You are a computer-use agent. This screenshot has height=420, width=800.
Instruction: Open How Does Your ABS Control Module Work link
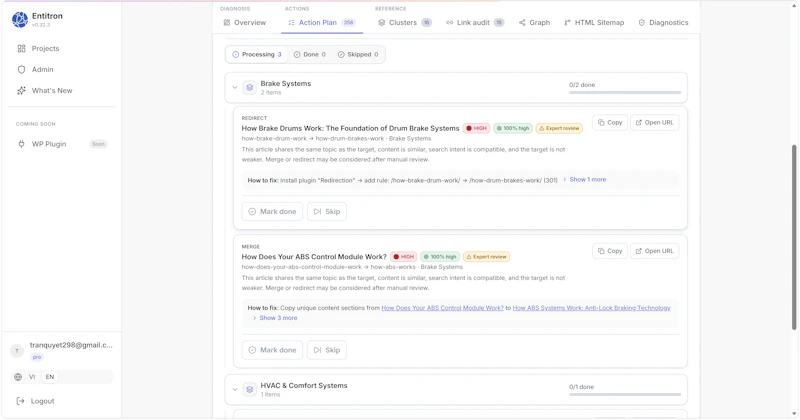(442, 308)
